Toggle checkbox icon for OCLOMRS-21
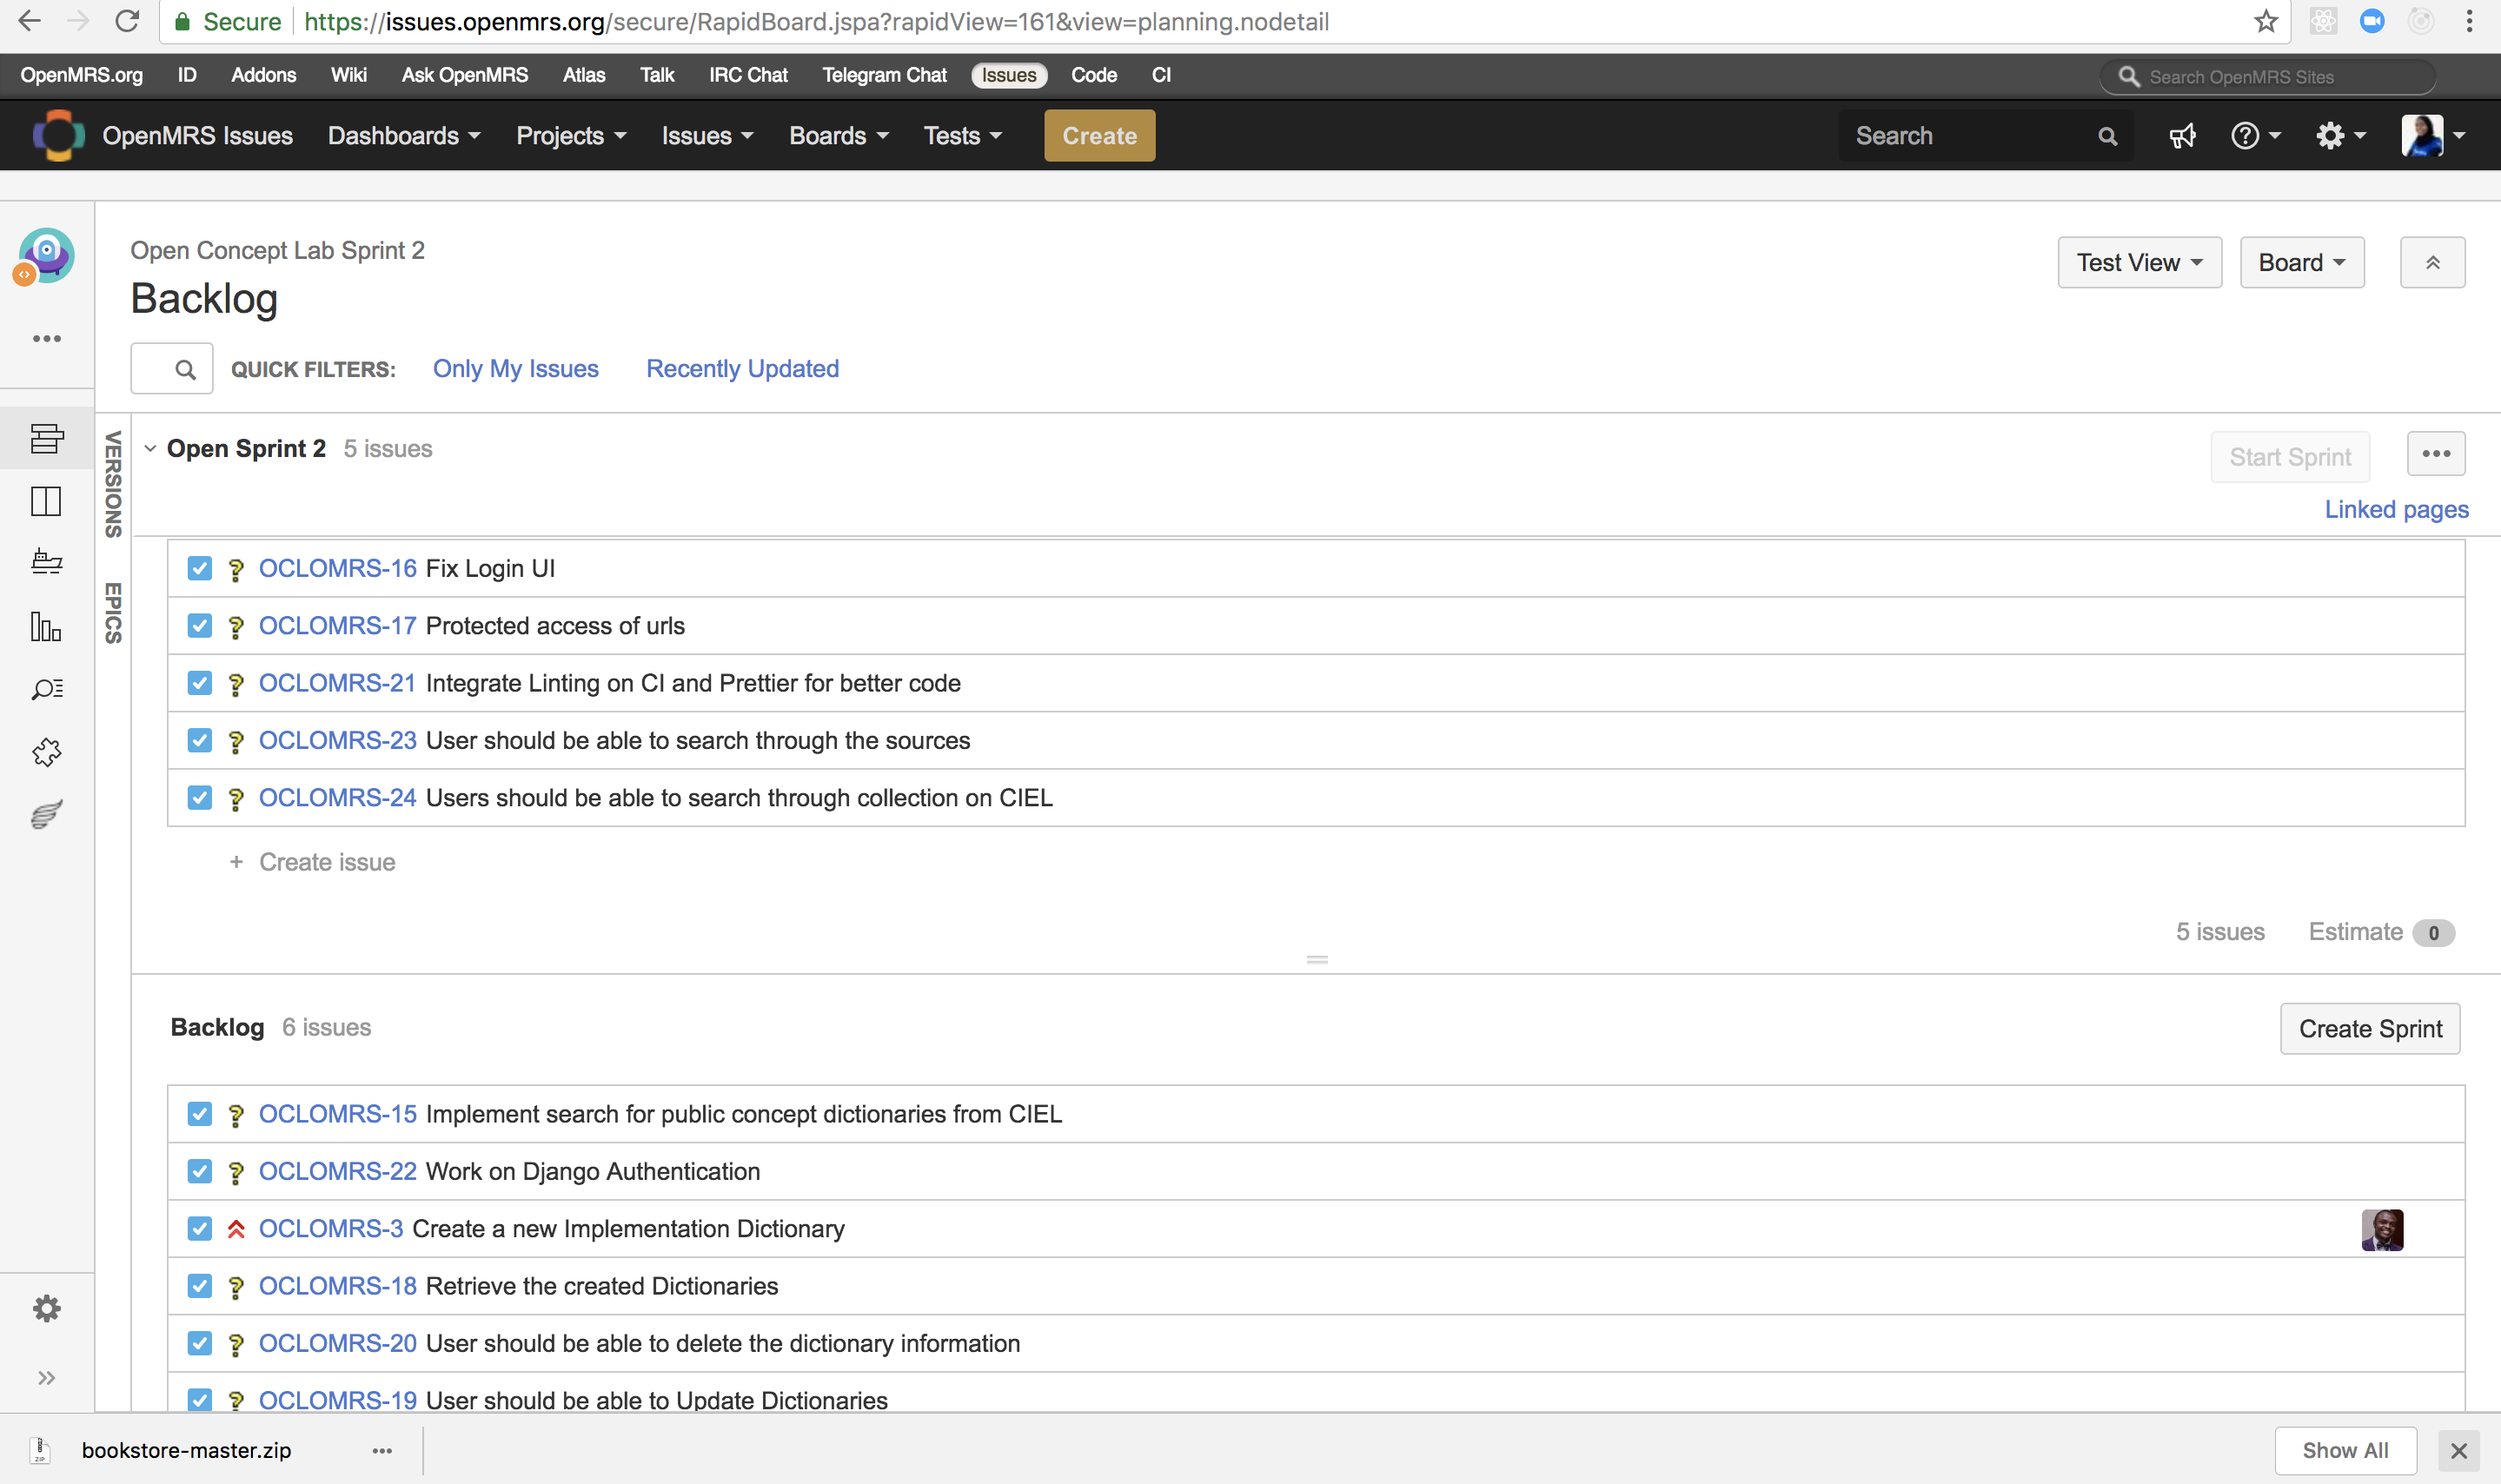The image size is (2501, 1484). pos(200,683)
